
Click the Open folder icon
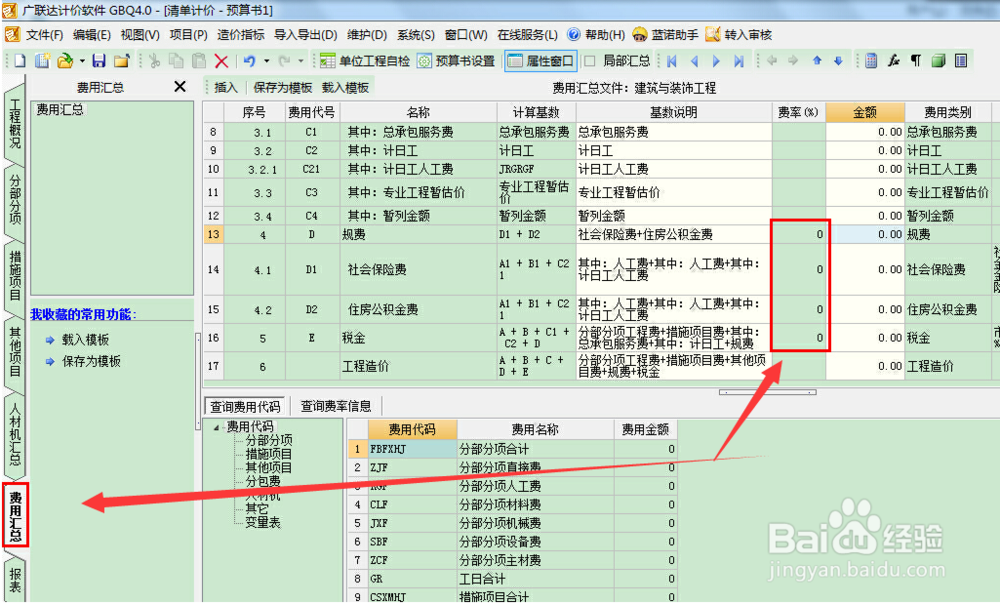click(64, 61)
